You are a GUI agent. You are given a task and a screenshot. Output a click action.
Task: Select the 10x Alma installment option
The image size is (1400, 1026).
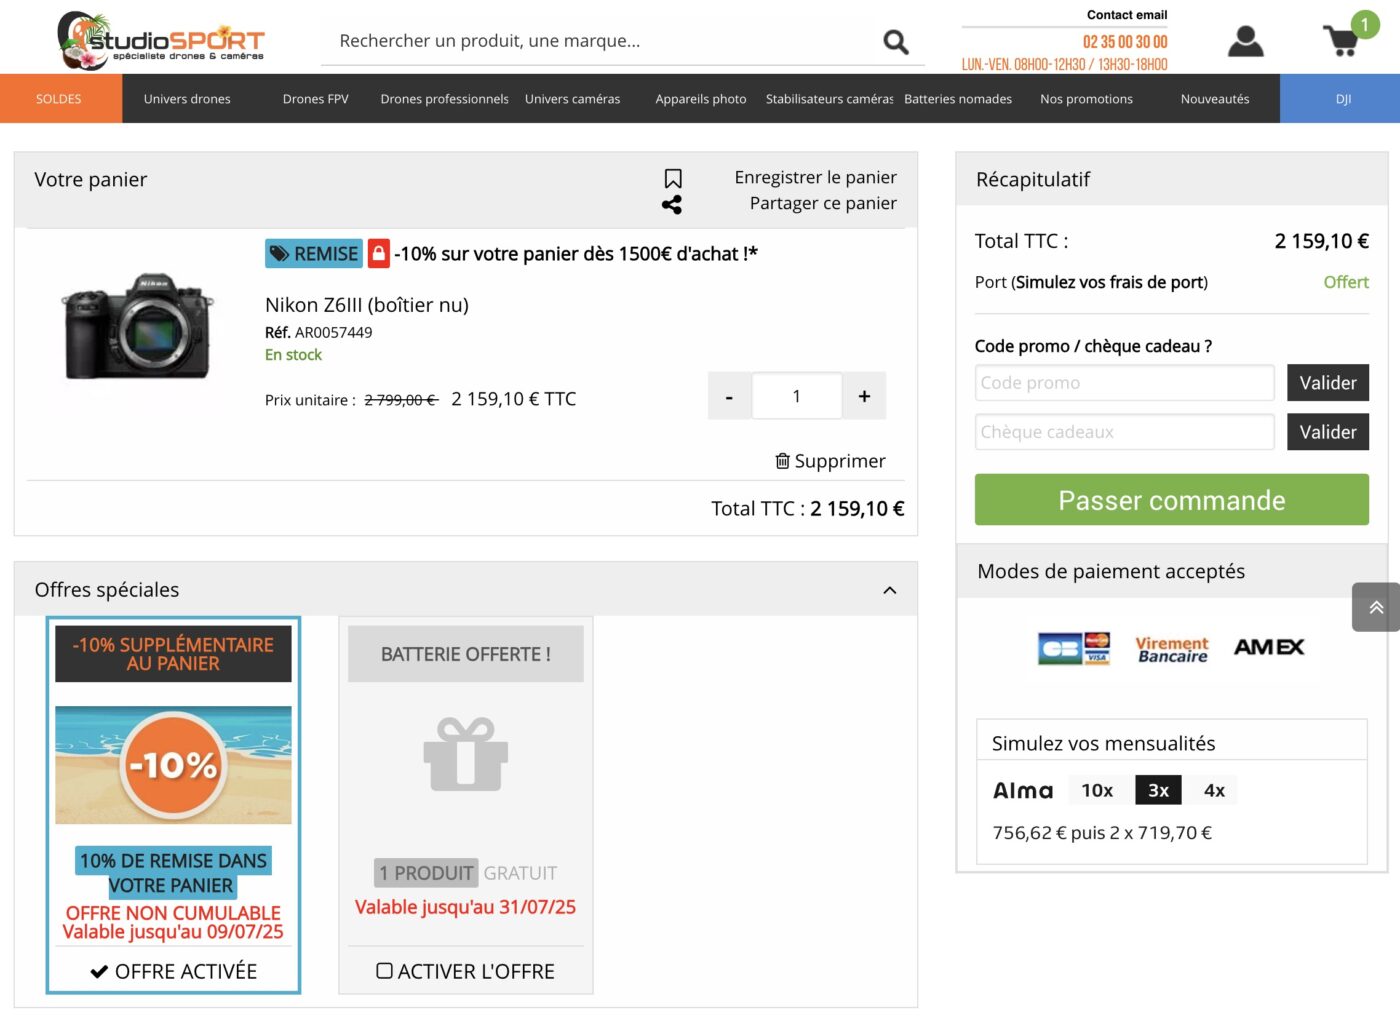click(1097, 790)
